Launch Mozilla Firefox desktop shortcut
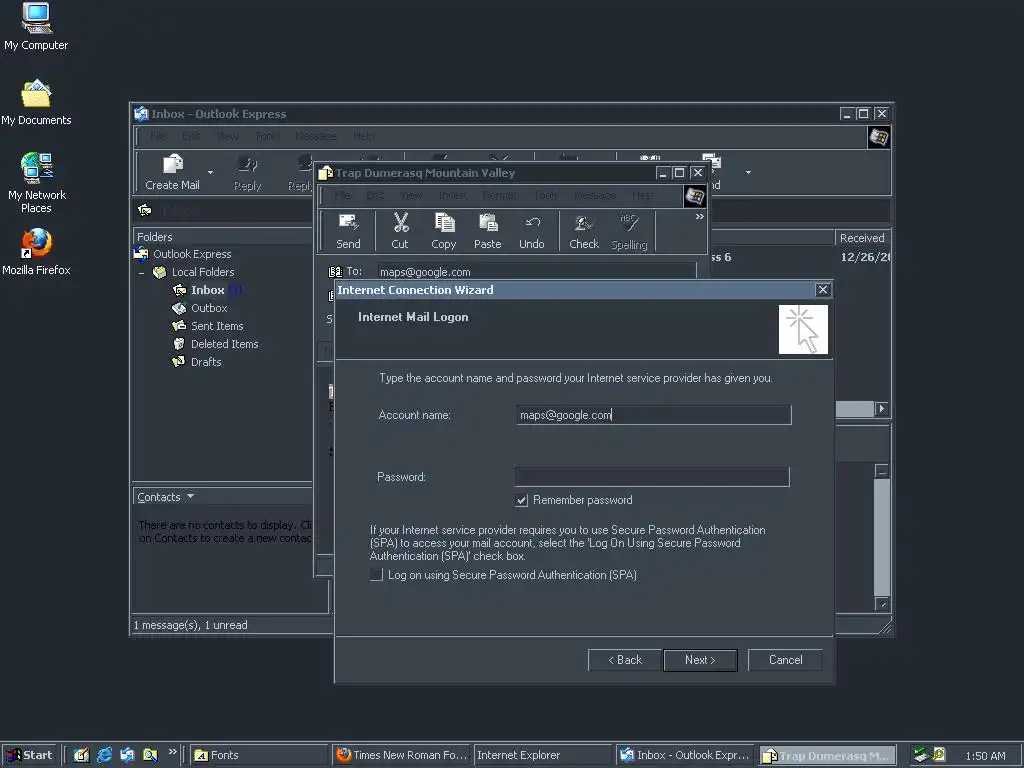Image resolution: width=1024 pixels, height=768 pixels. (36, 253)
